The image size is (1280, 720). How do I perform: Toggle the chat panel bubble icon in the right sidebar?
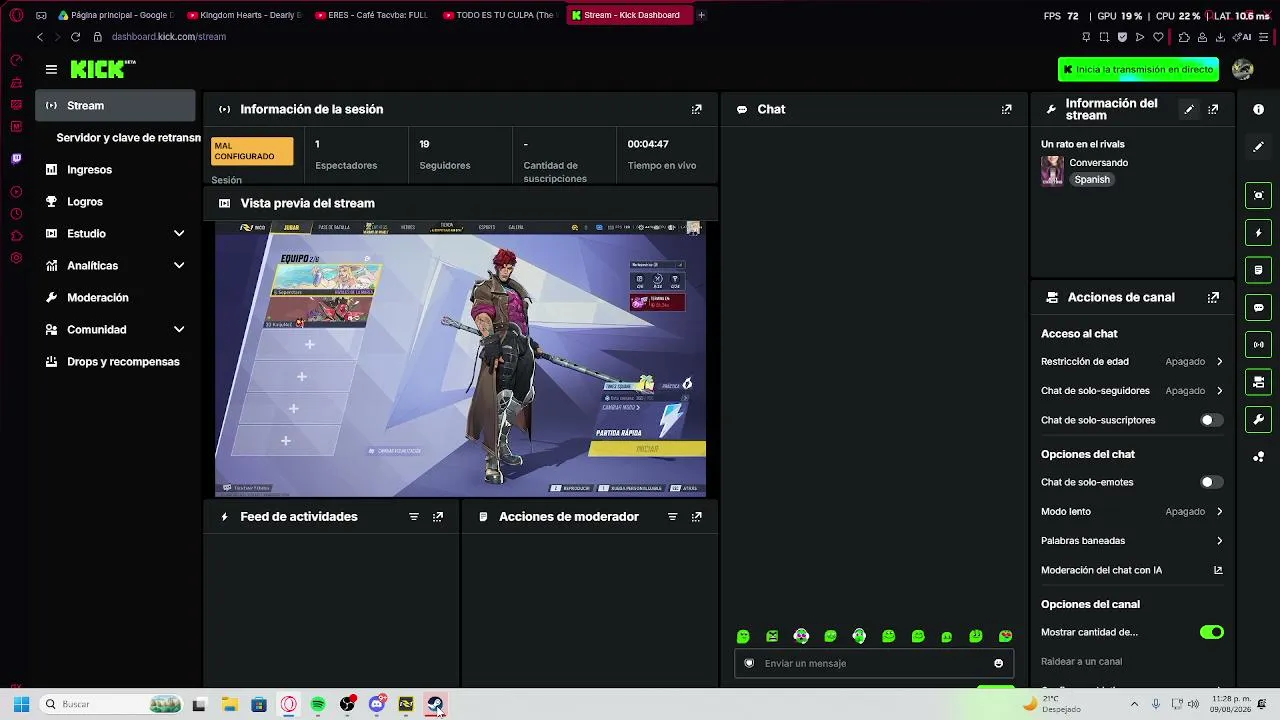point(1259,308)
